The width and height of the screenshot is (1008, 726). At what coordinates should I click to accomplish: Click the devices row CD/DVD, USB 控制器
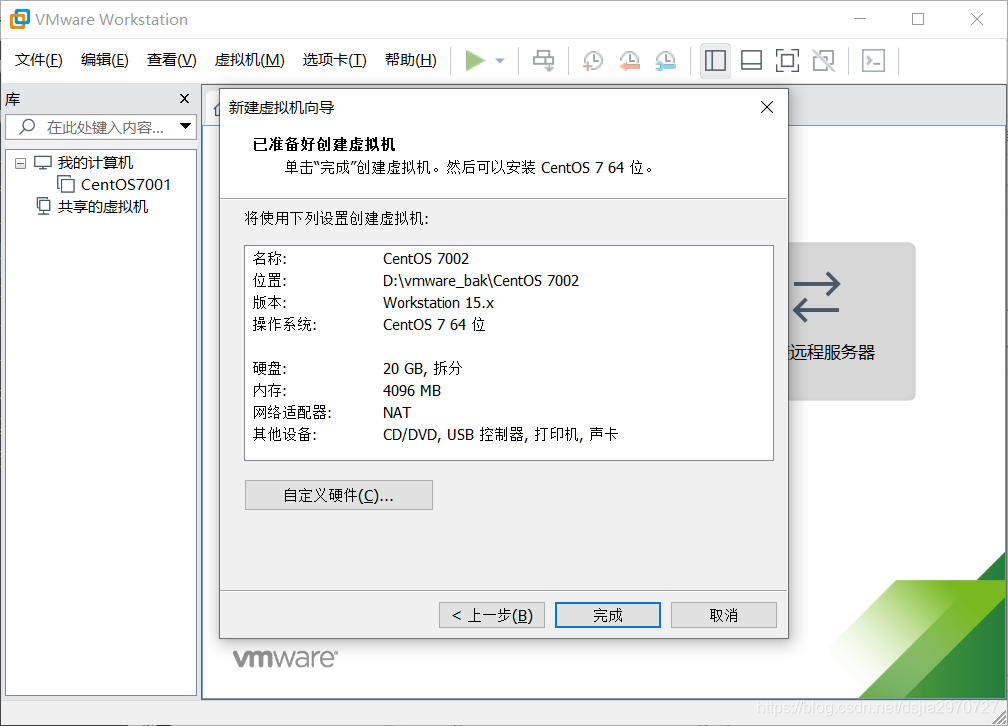point(500,434)
